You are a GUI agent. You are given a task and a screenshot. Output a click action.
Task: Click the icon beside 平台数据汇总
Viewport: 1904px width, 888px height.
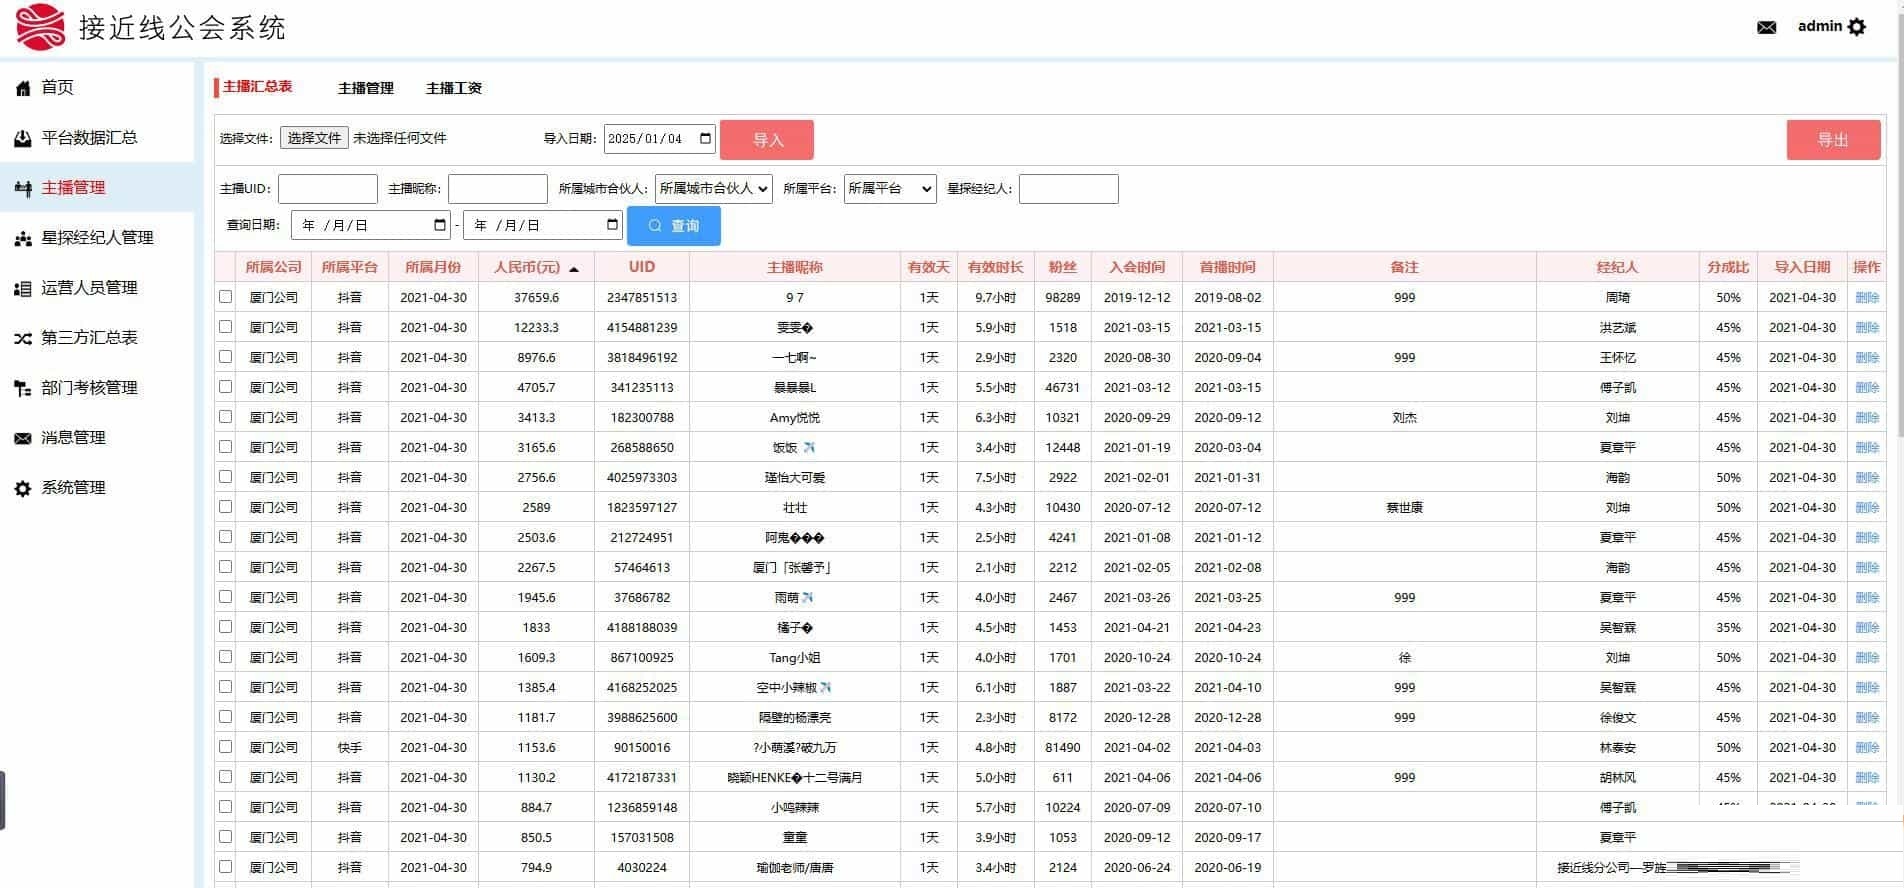23,138
